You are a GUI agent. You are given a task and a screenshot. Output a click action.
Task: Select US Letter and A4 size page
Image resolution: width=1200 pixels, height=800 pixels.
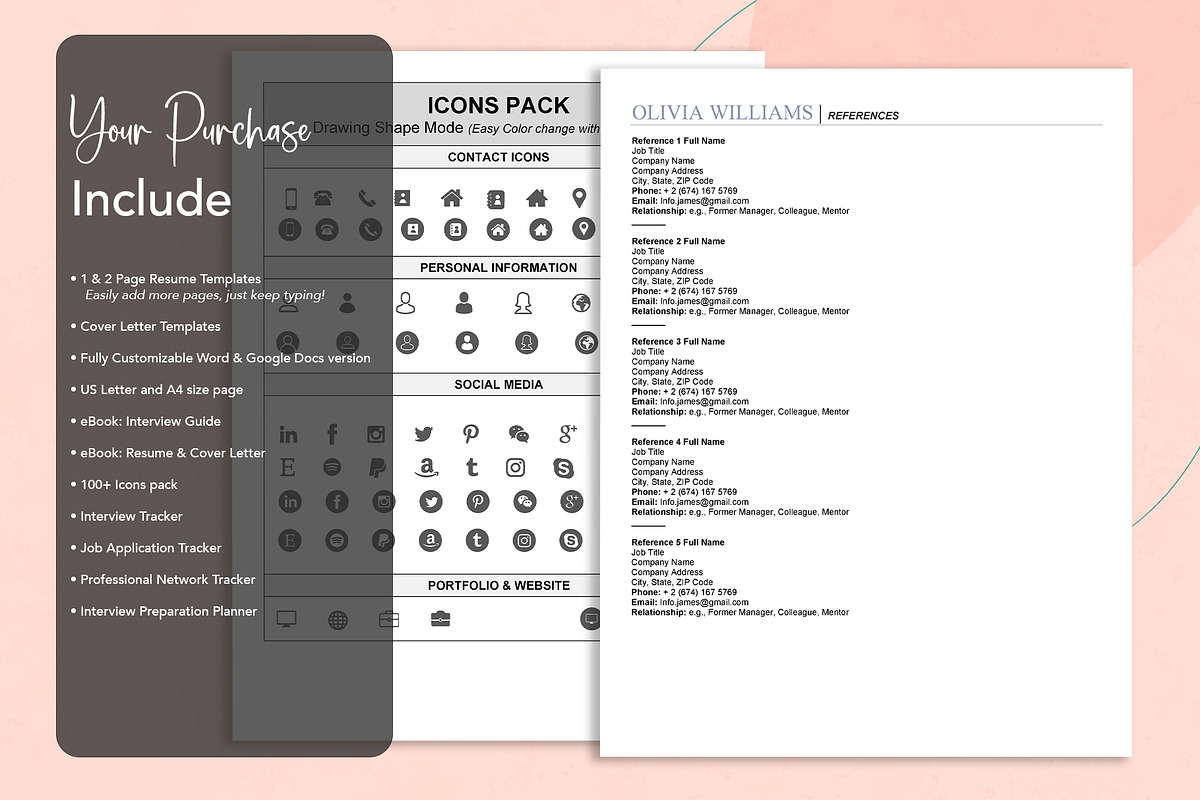coord(156,390)
